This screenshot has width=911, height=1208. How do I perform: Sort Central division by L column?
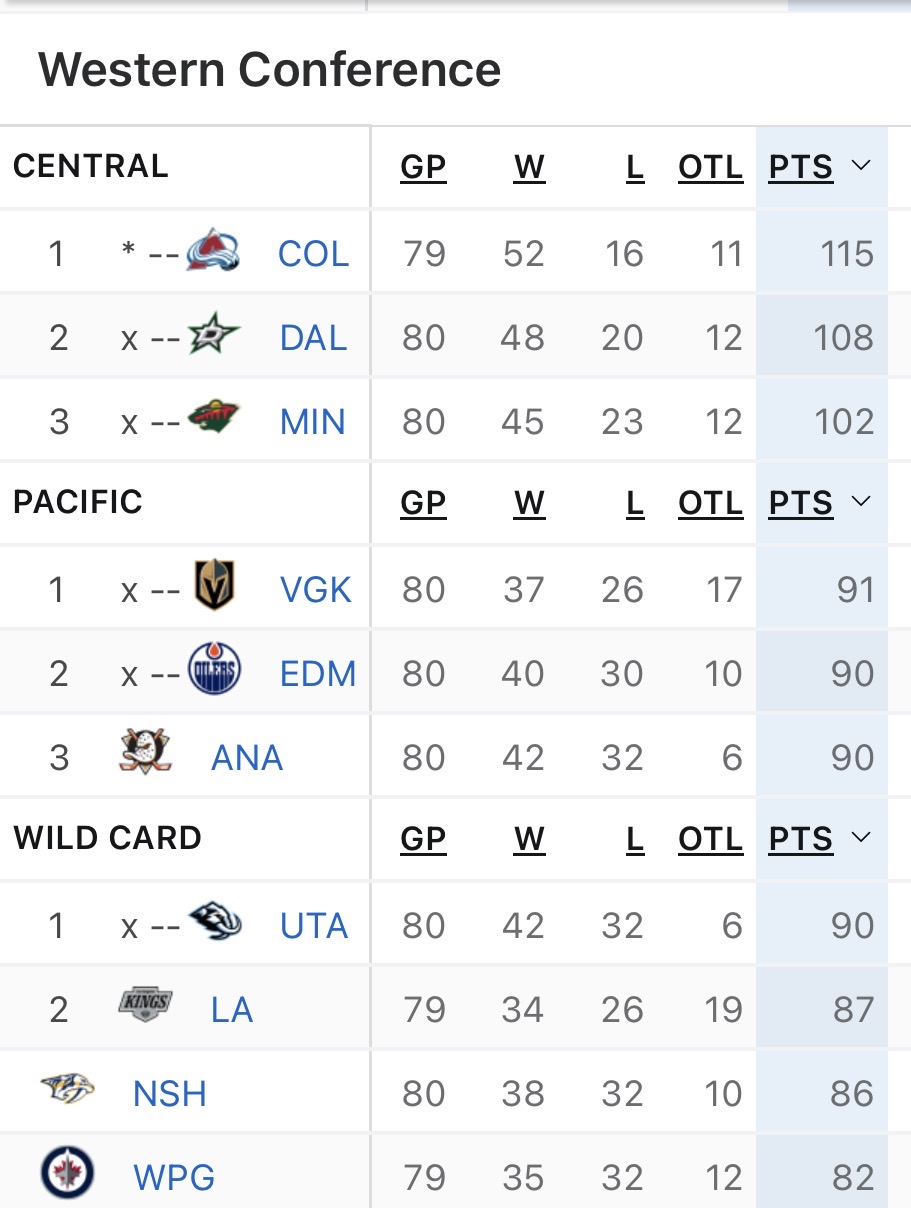[635, 167]
